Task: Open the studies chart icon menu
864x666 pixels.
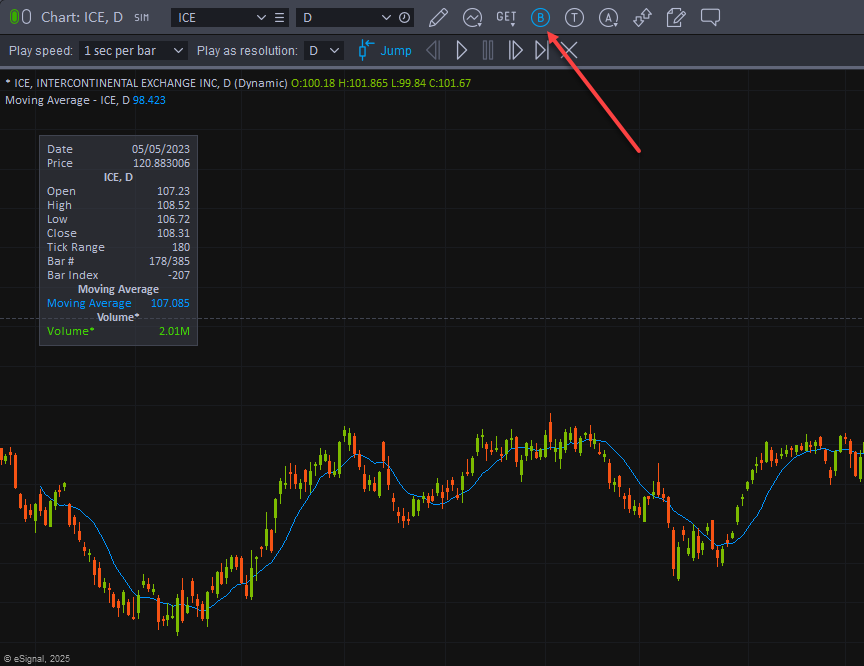Action: tap(473, 17)
